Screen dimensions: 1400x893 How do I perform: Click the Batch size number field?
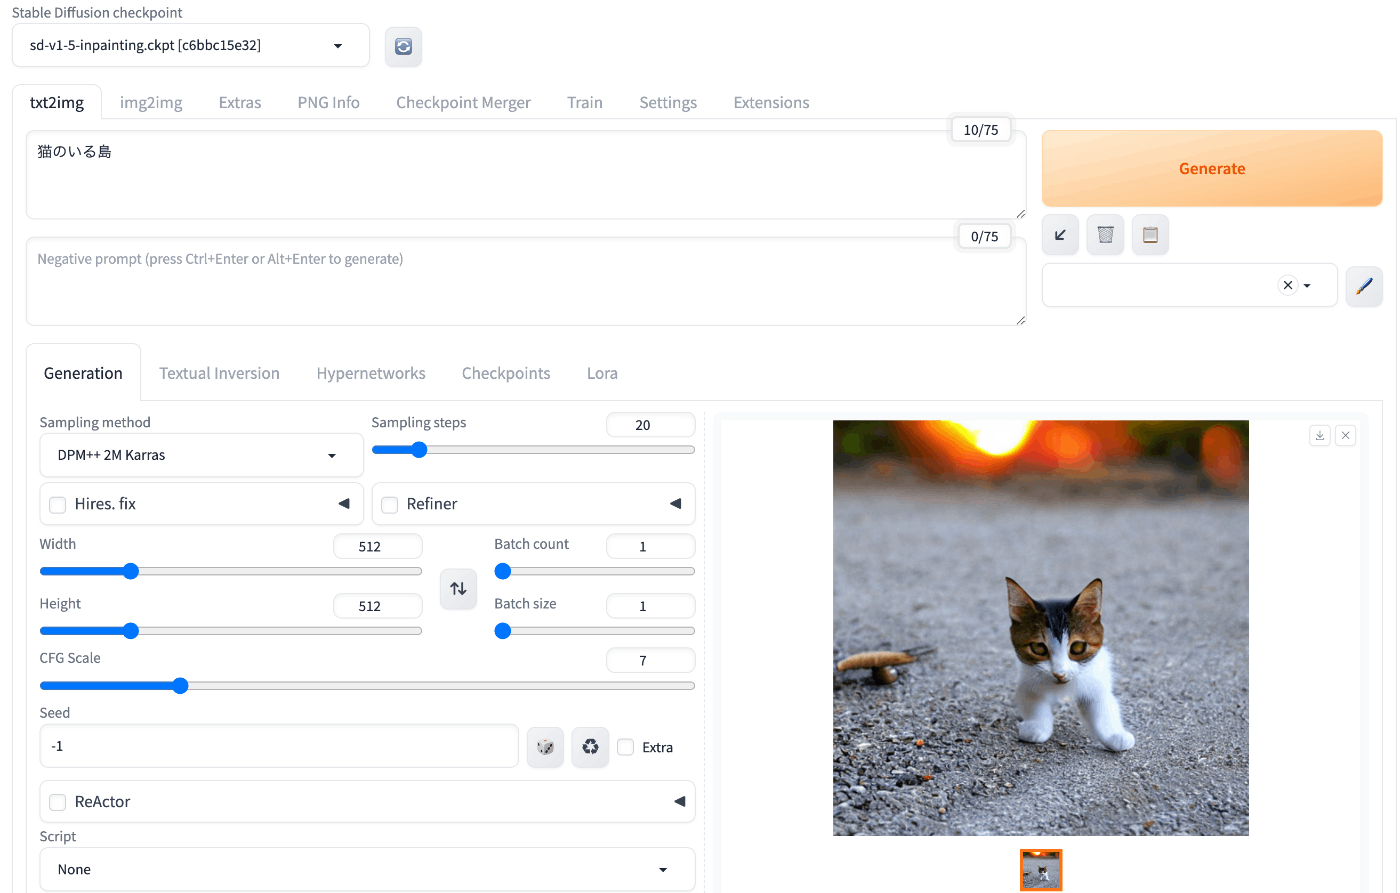(x=651, y=606)
